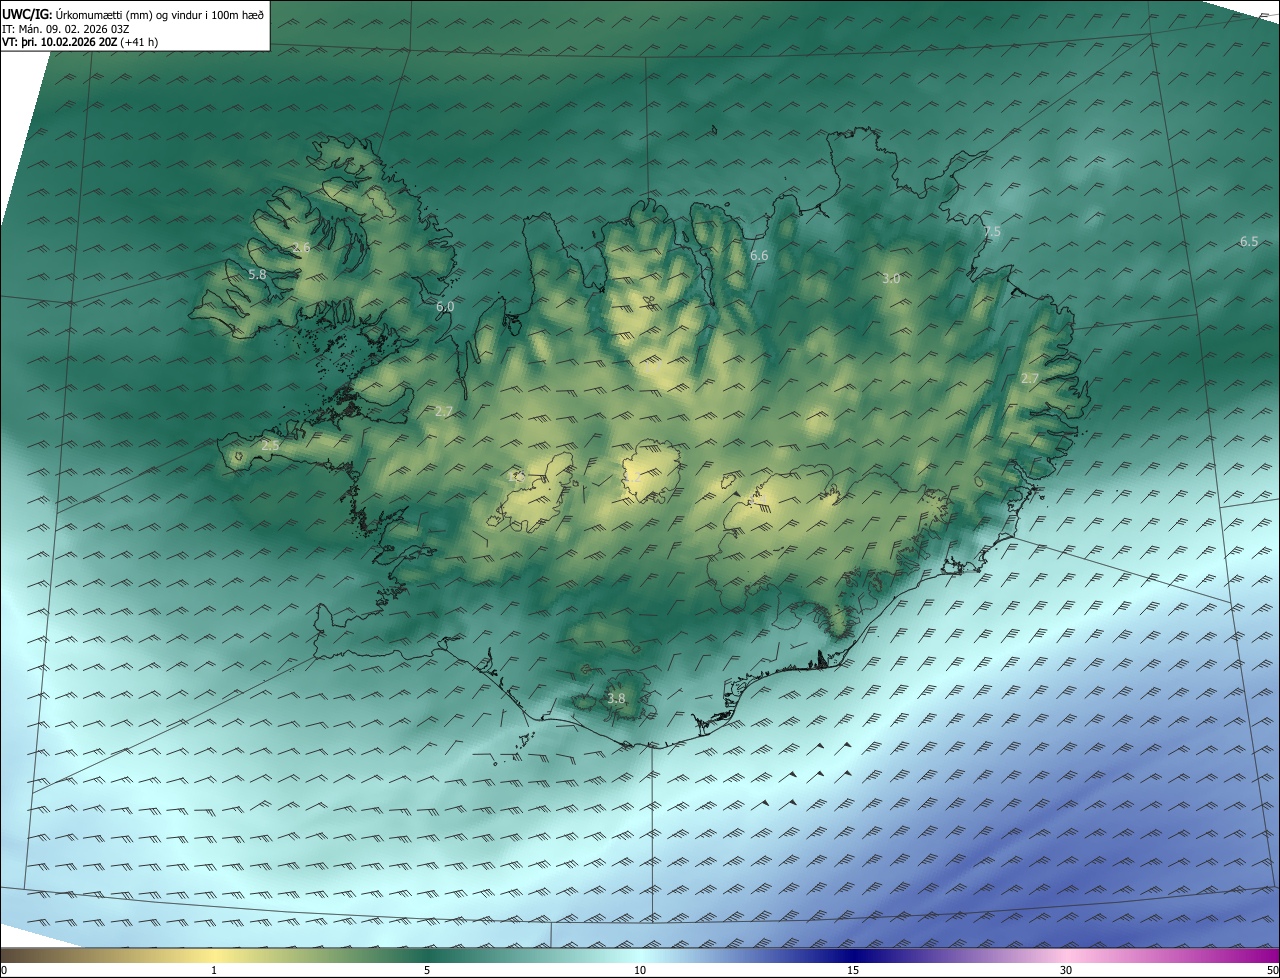
Task: Click the 6.0 value label on the map
Action: [445, 307]
